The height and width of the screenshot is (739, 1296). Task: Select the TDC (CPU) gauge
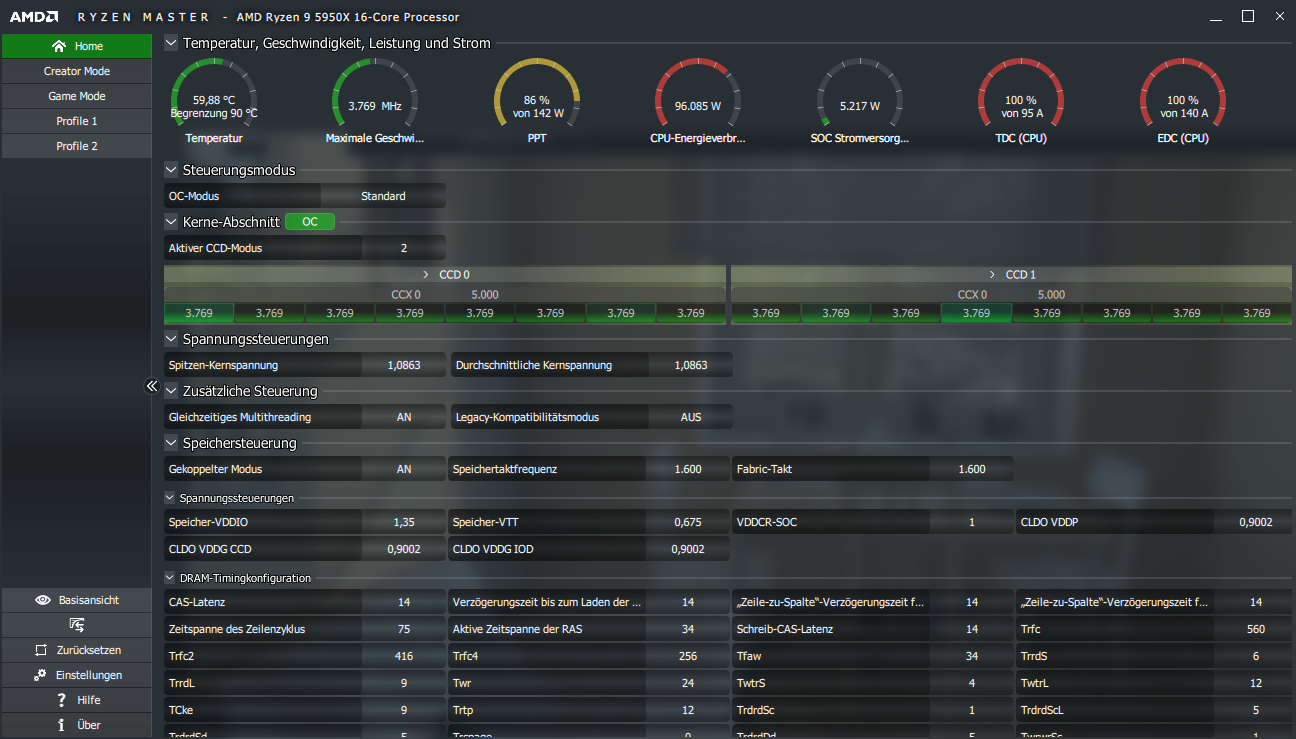point(1021,101)
